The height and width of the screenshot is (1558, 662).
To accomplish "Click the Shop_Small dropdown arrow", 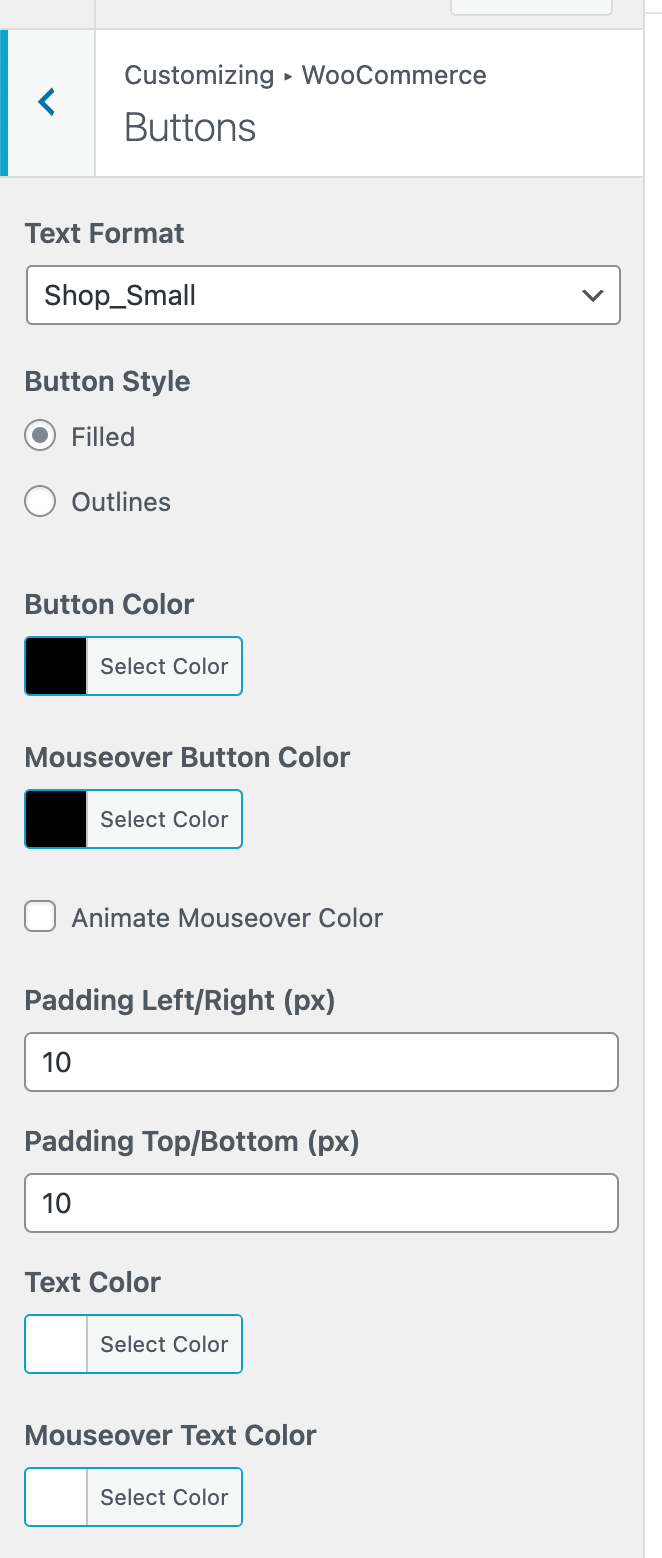I will click(x=592, y=295).
